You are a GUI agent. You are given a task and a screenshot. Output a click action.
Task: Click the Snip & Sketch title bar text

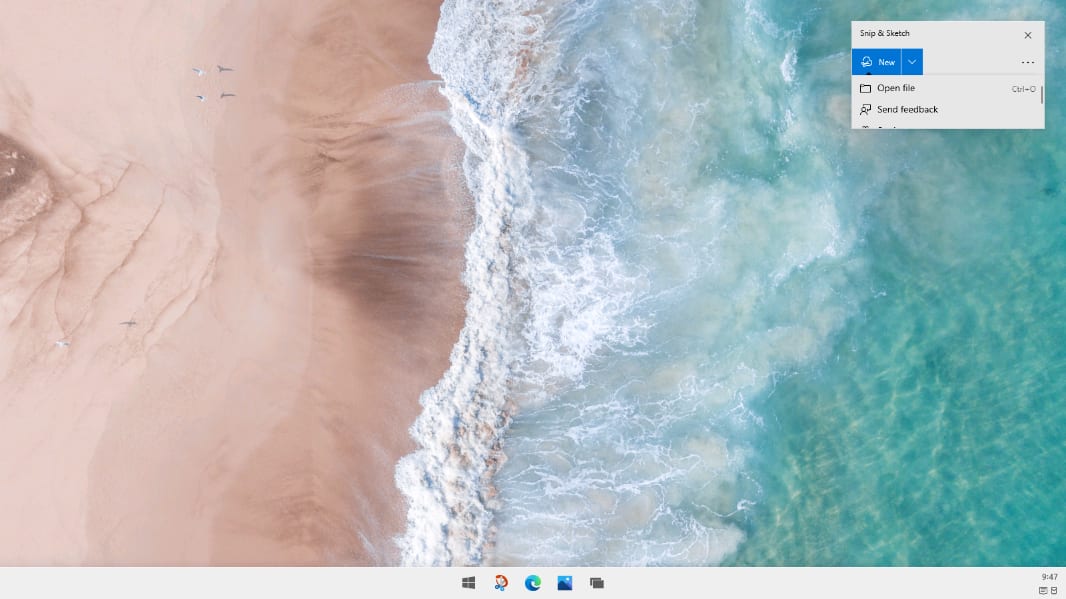click(x=885, y=34)
